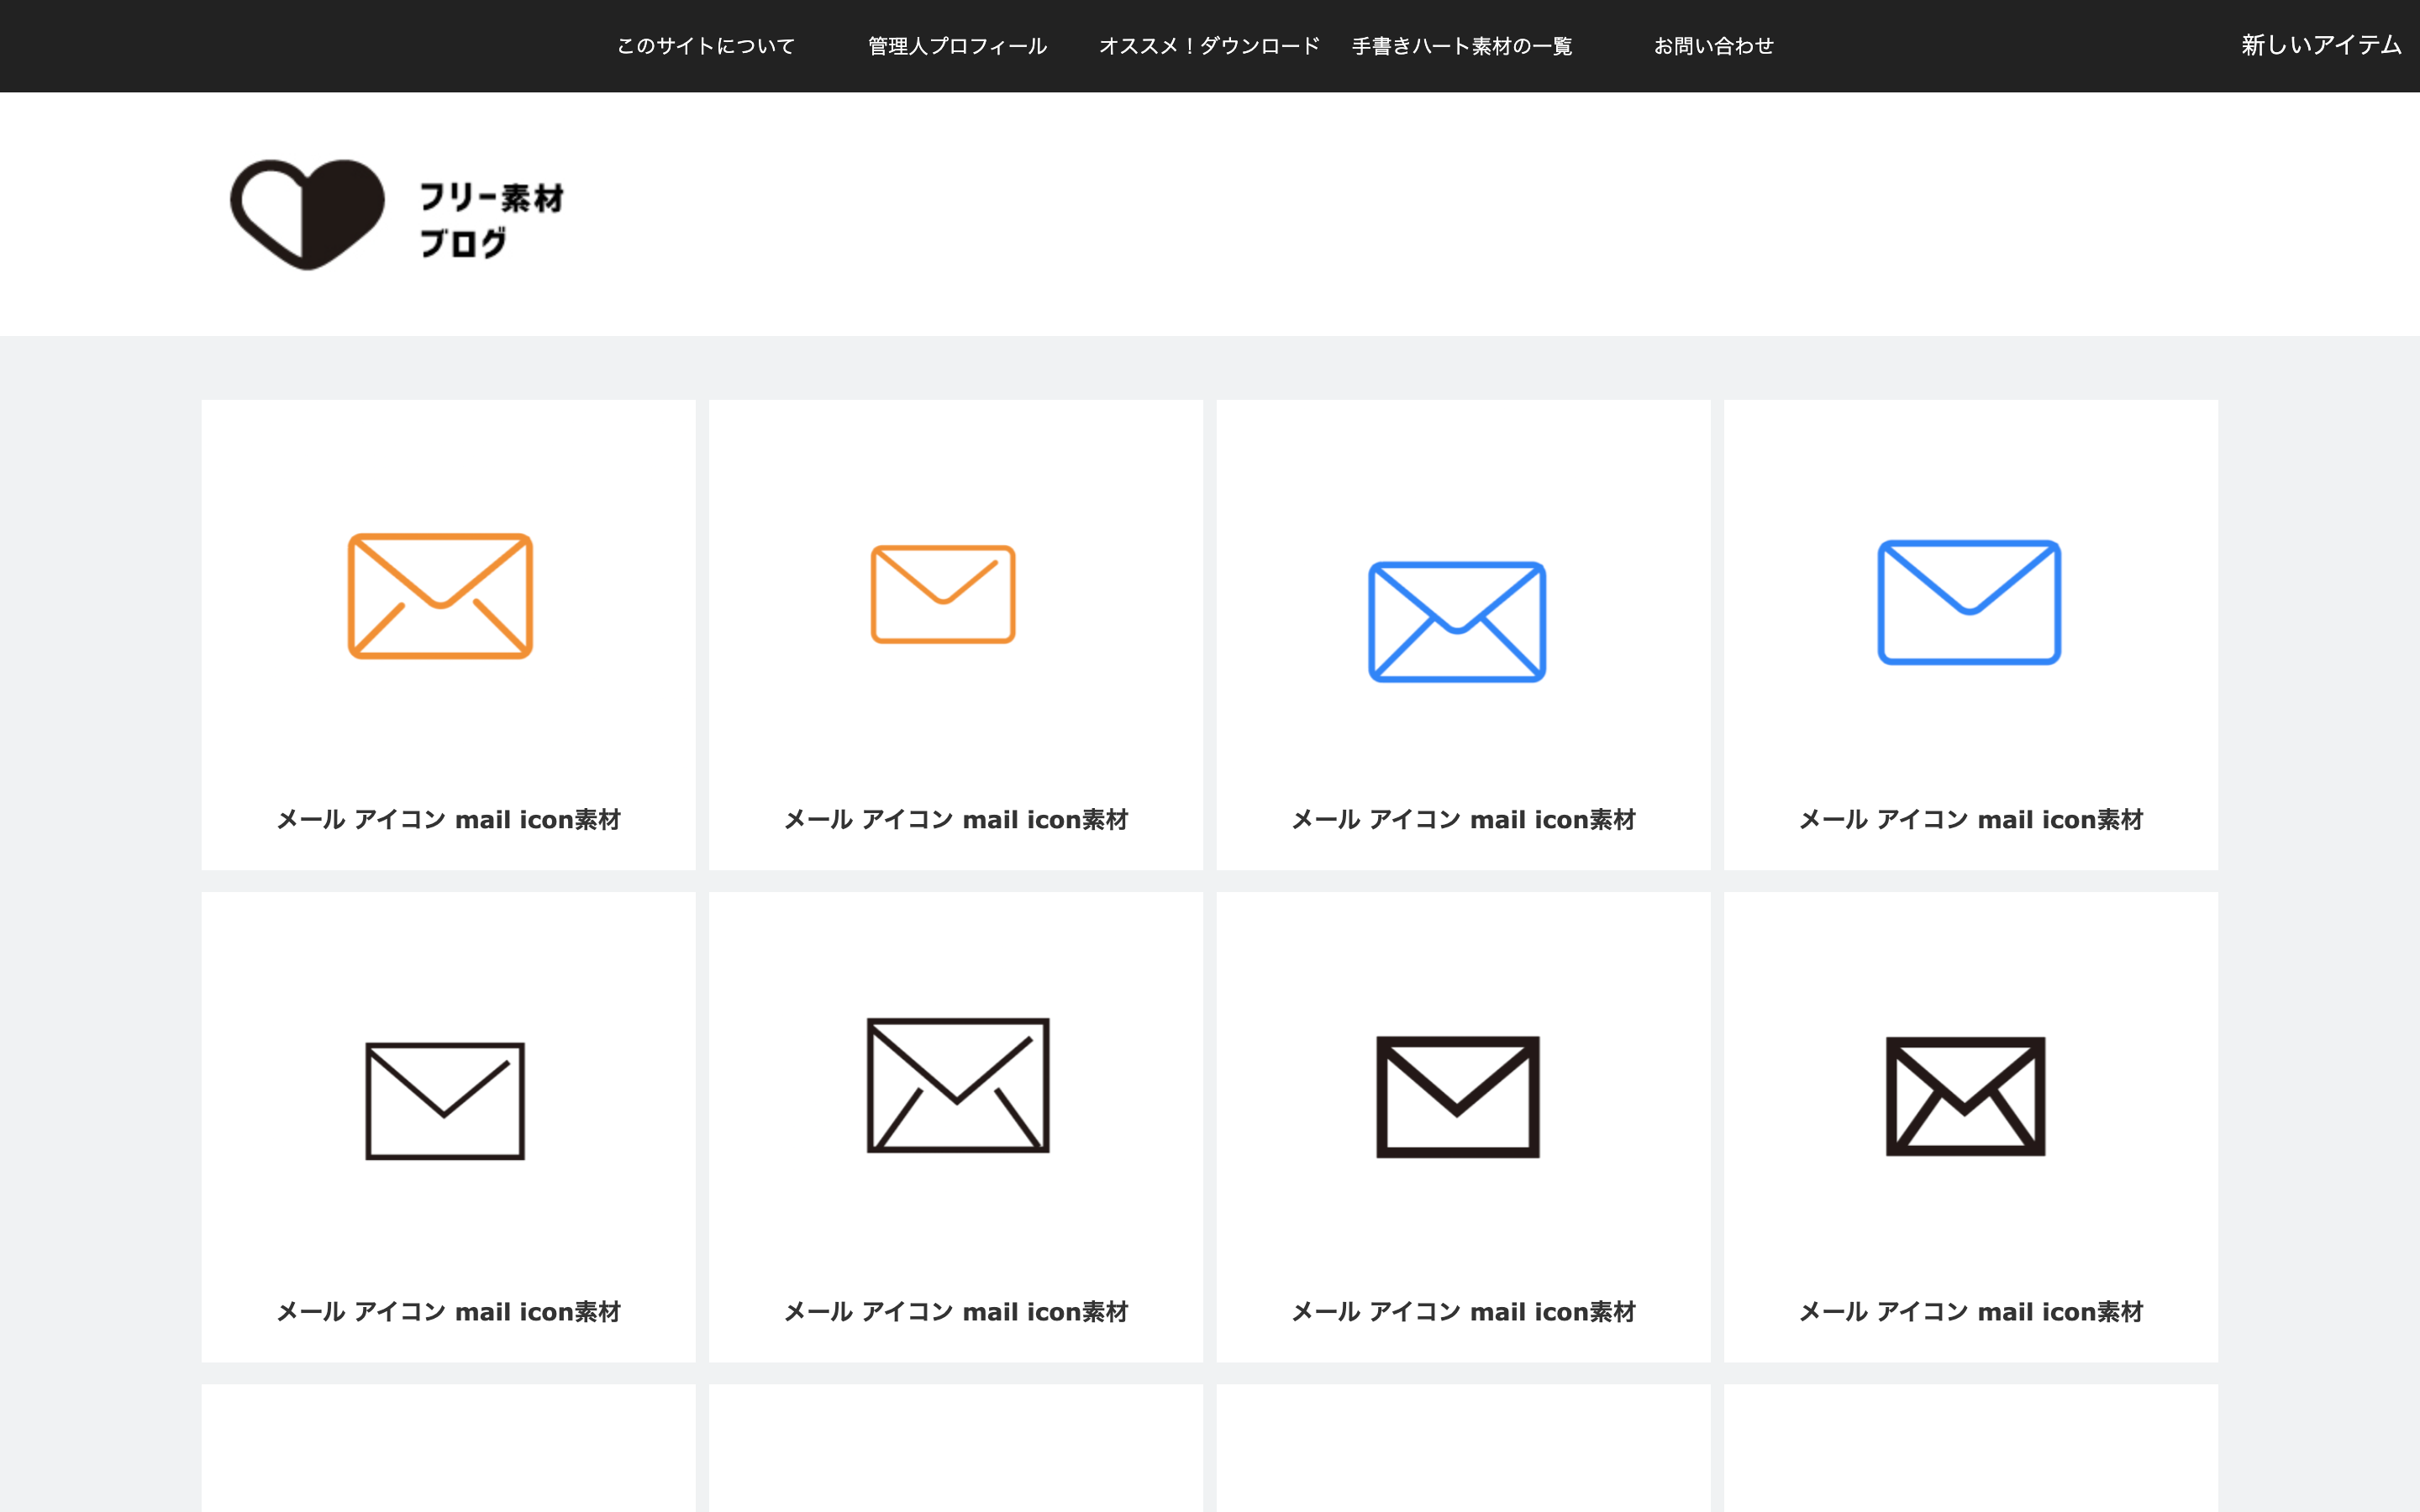Choose the thick black simple envelope icon
This screenshot has height=1512, width=2420.
1458,1097
